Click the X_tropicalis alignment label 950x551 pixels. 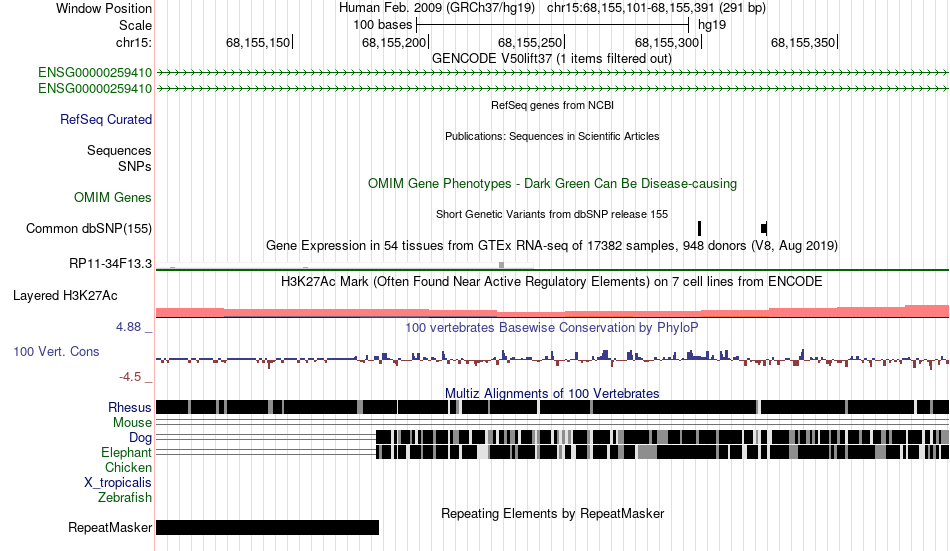118,483
